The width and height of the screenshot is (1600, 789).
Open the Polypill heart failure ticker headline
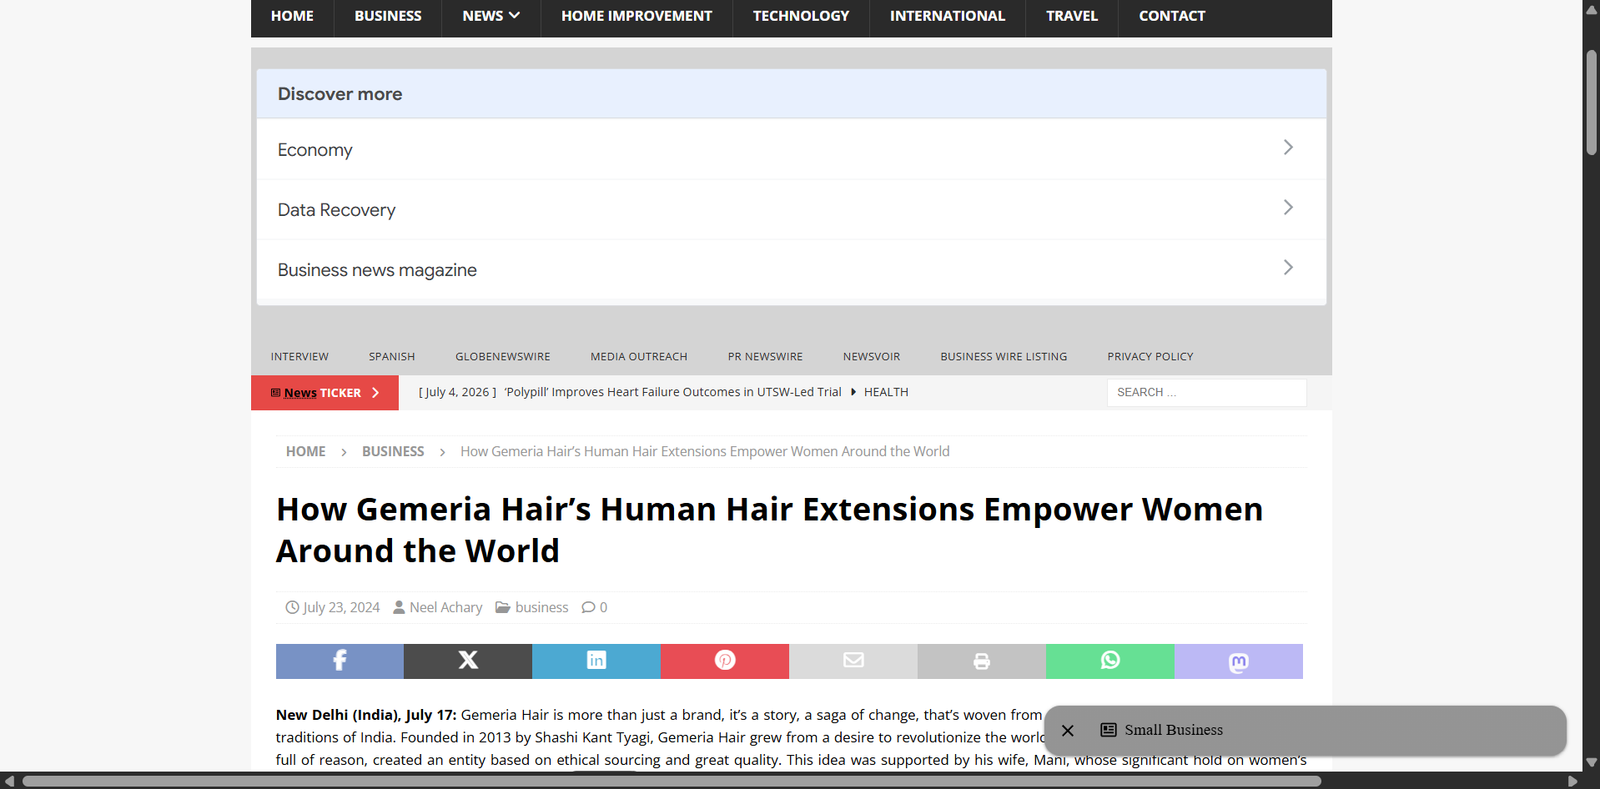(x=673, y=392)
